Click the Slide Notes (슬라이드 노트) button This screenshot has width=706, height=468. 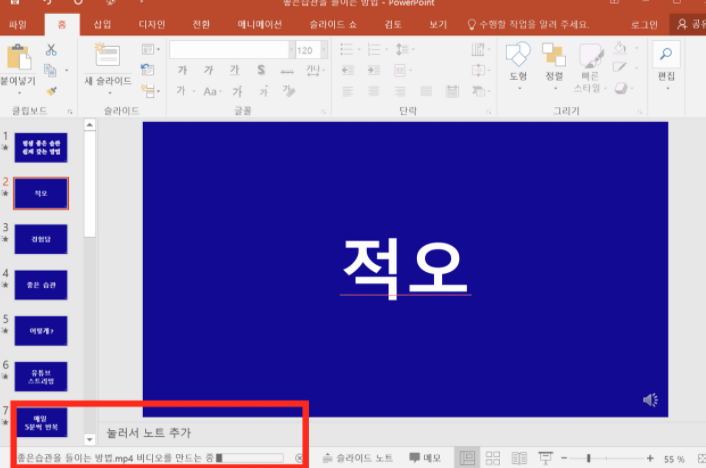tap(358, 458)
